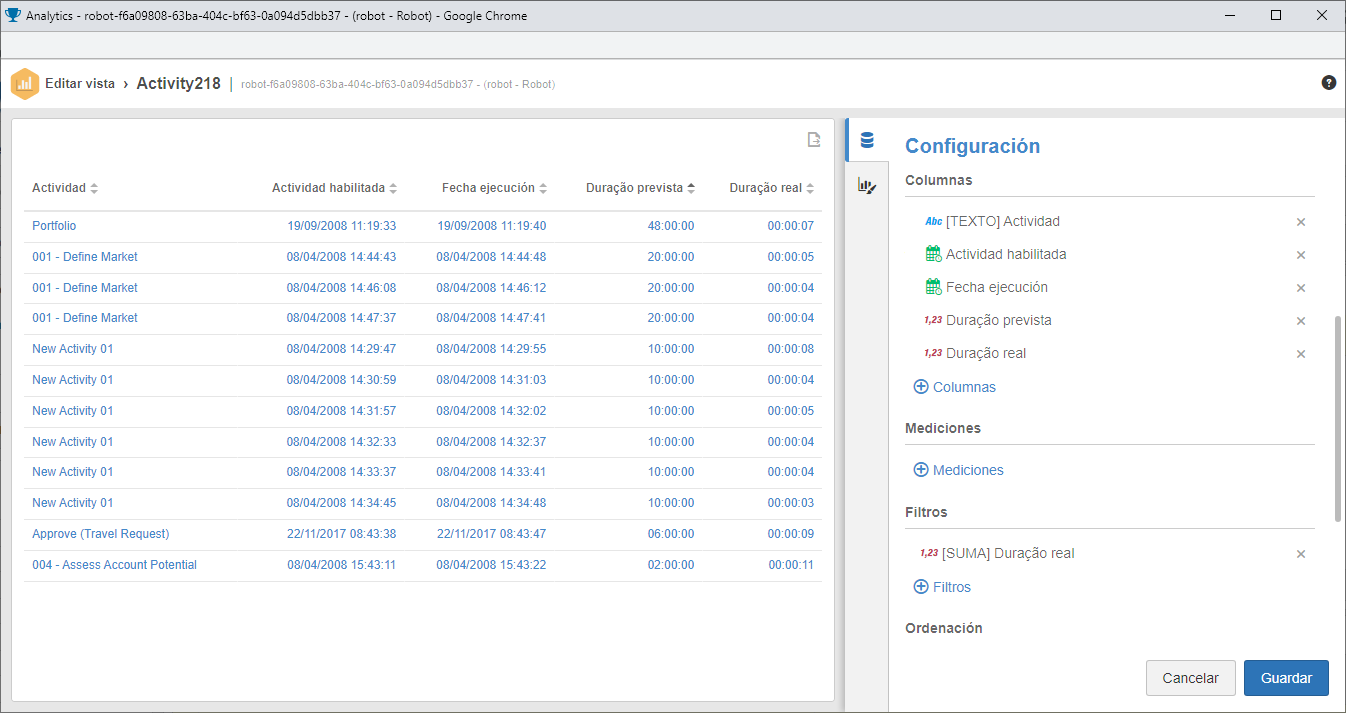Image resolution: width=1346 pixels, height=713 pixels.
Task: Click the configuration panel vertical scrollbar
Action: pos(1338,418)
